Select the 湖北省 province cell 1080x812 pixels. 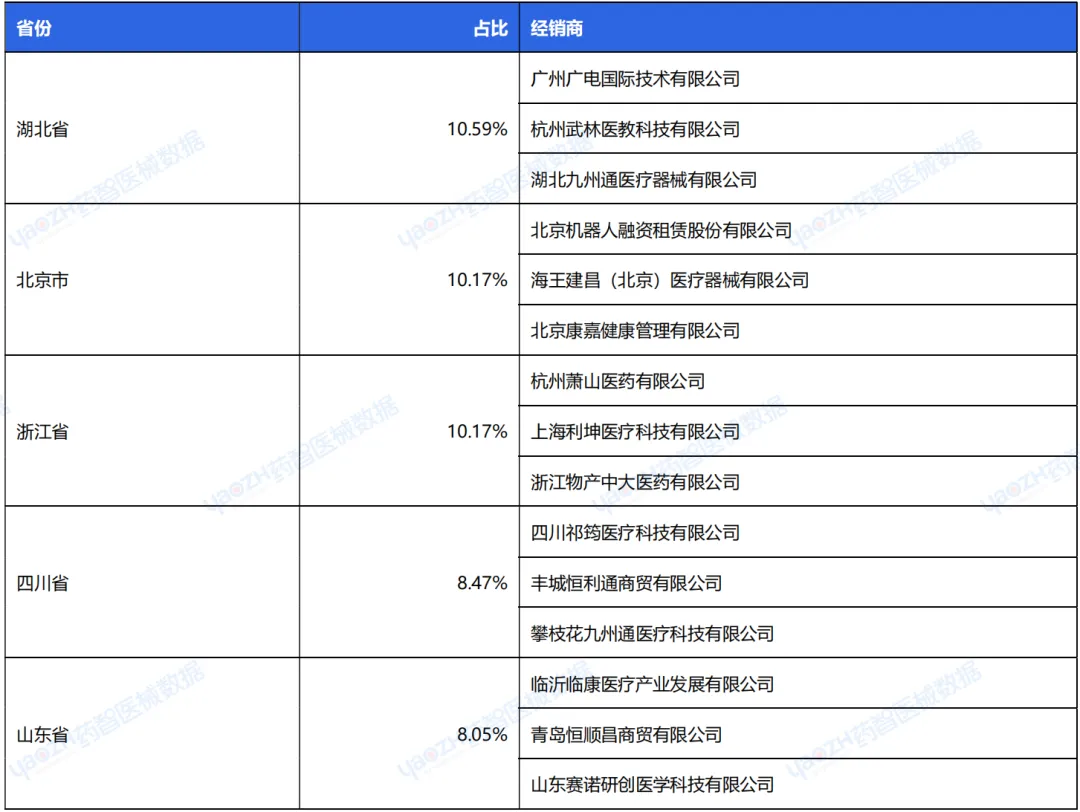152,128
